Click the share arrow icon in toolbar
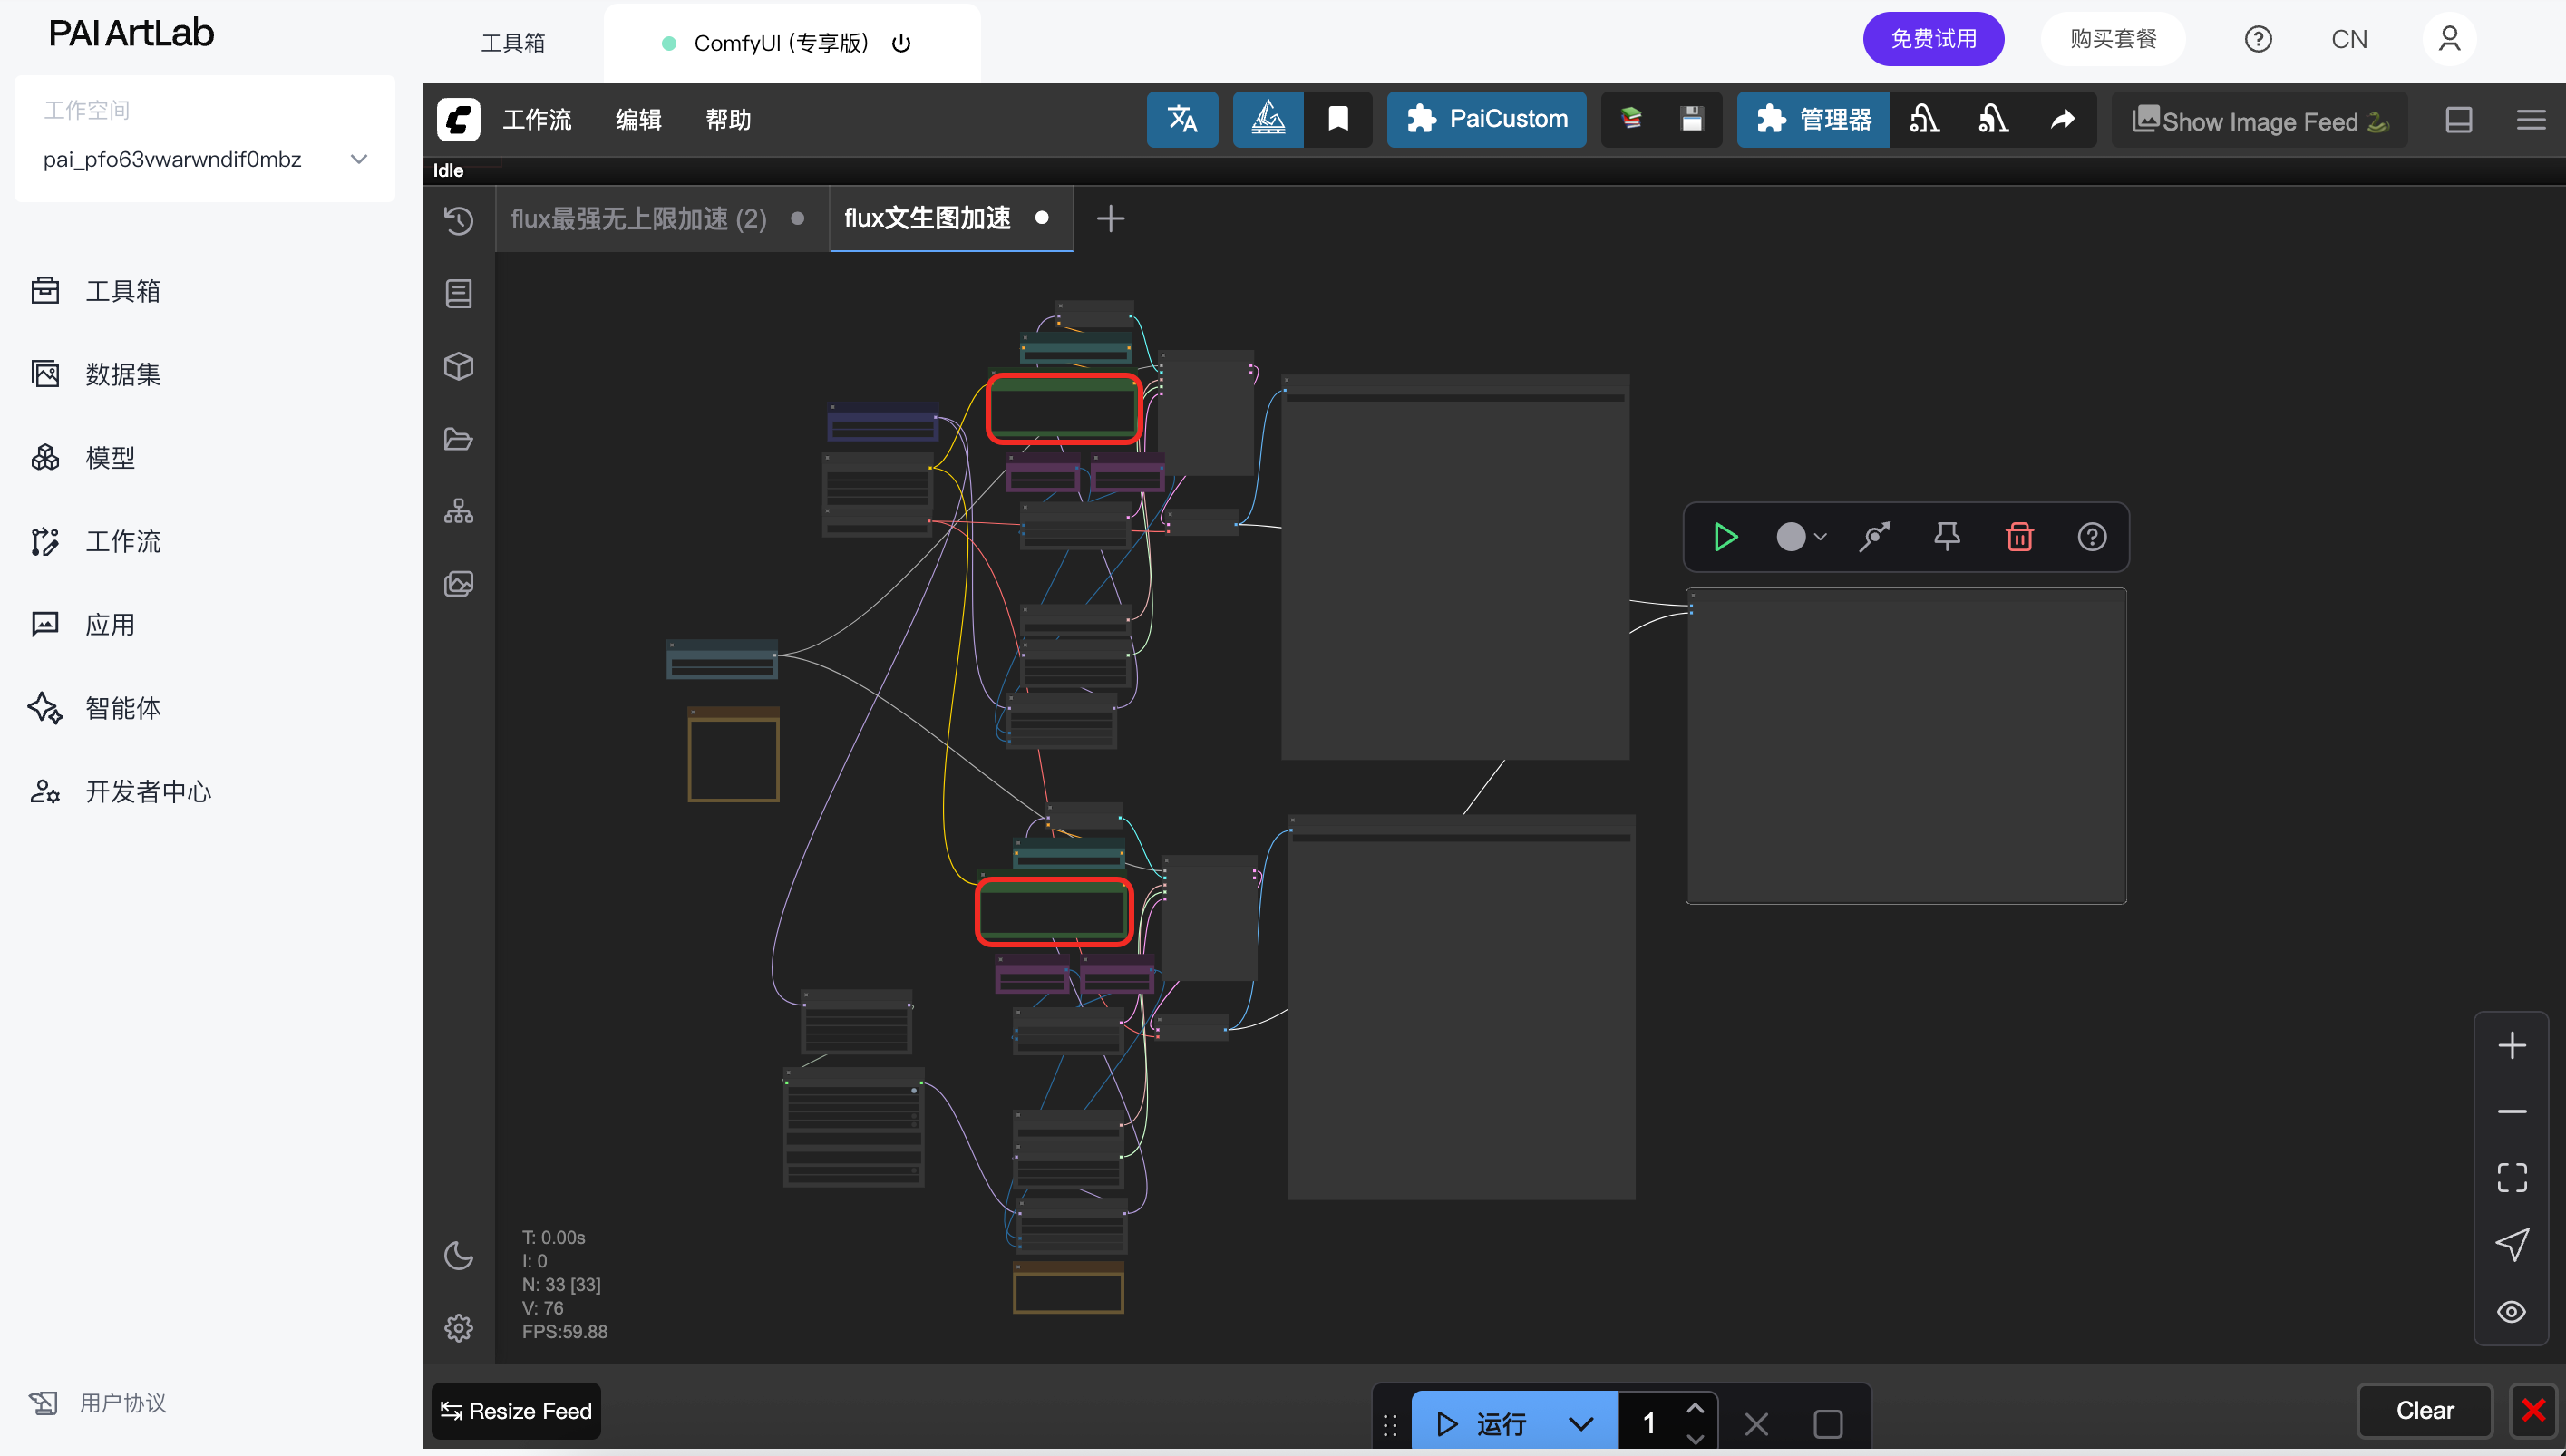Image resolution: width=2566 pixels, height=1456 pixels. tap(2062, 119)
